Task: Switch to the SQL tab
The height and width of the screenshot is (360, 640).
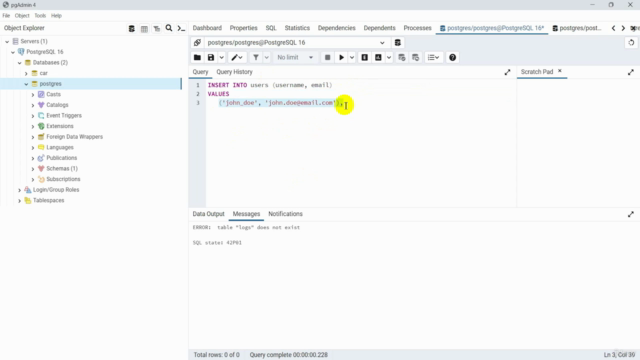Action: 271,28
